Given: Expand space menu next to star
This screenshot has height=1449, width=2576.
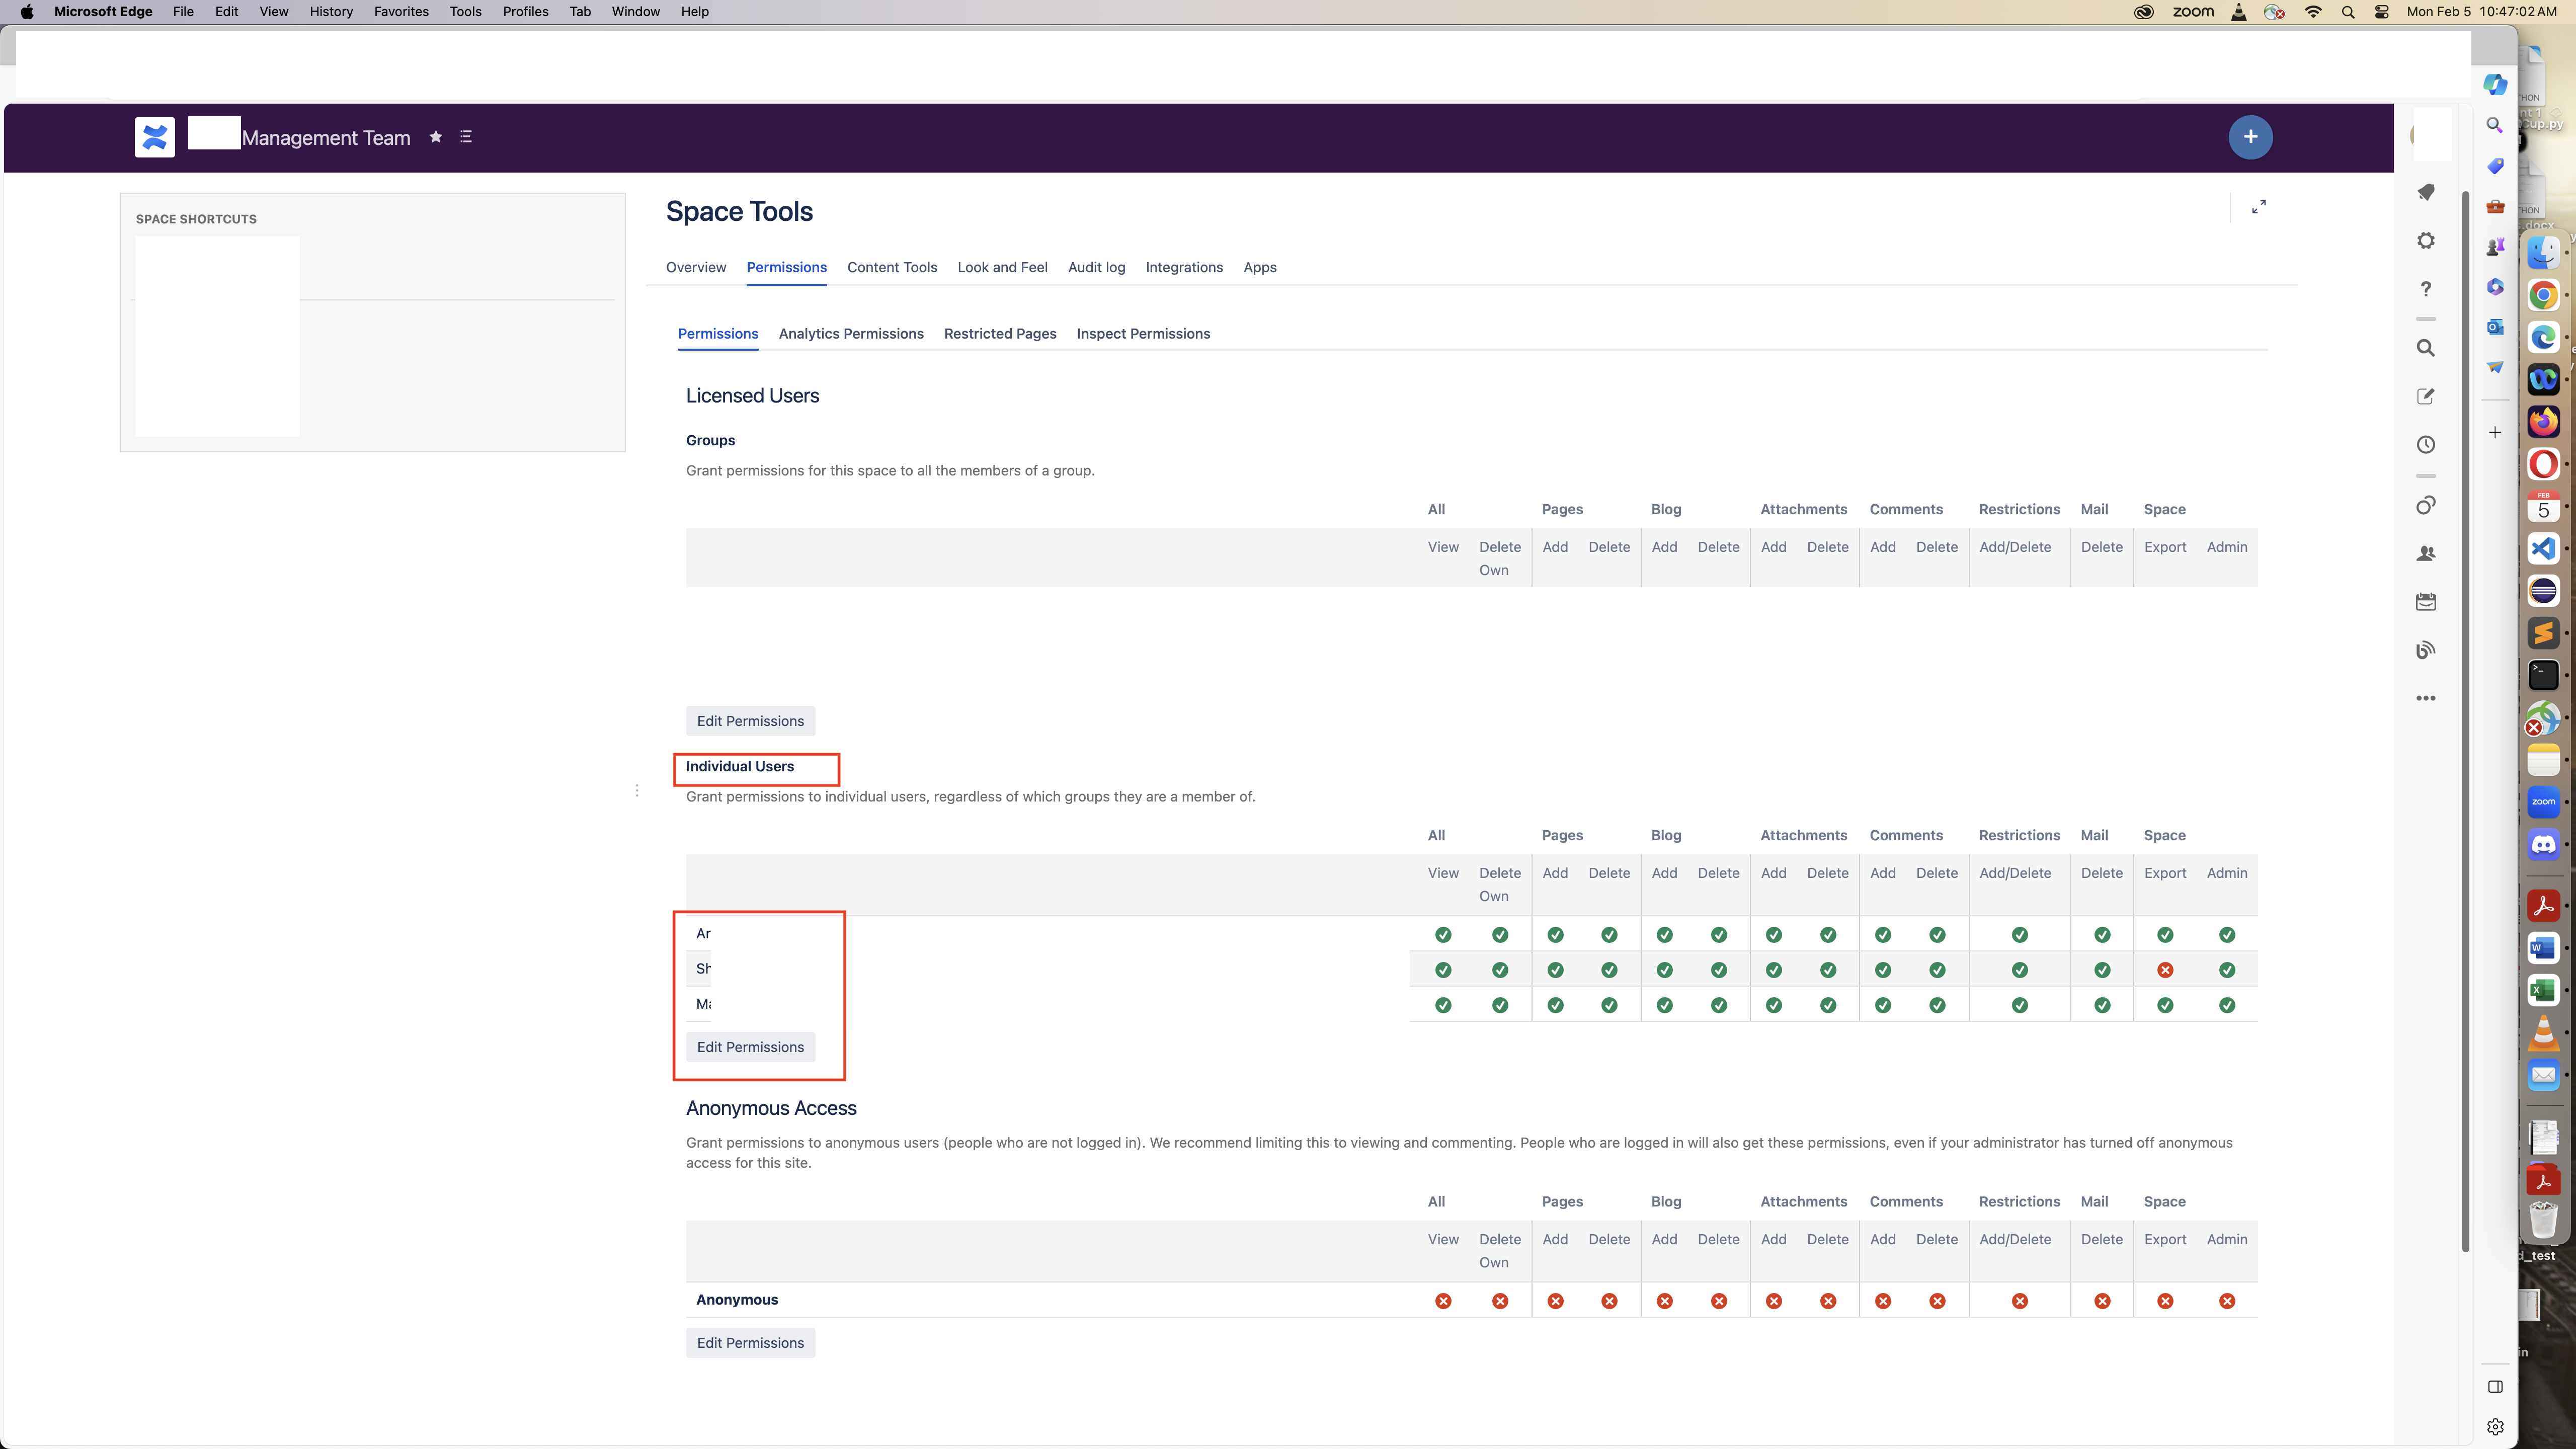Looking at the screenshot, I should tap(466, 137).
